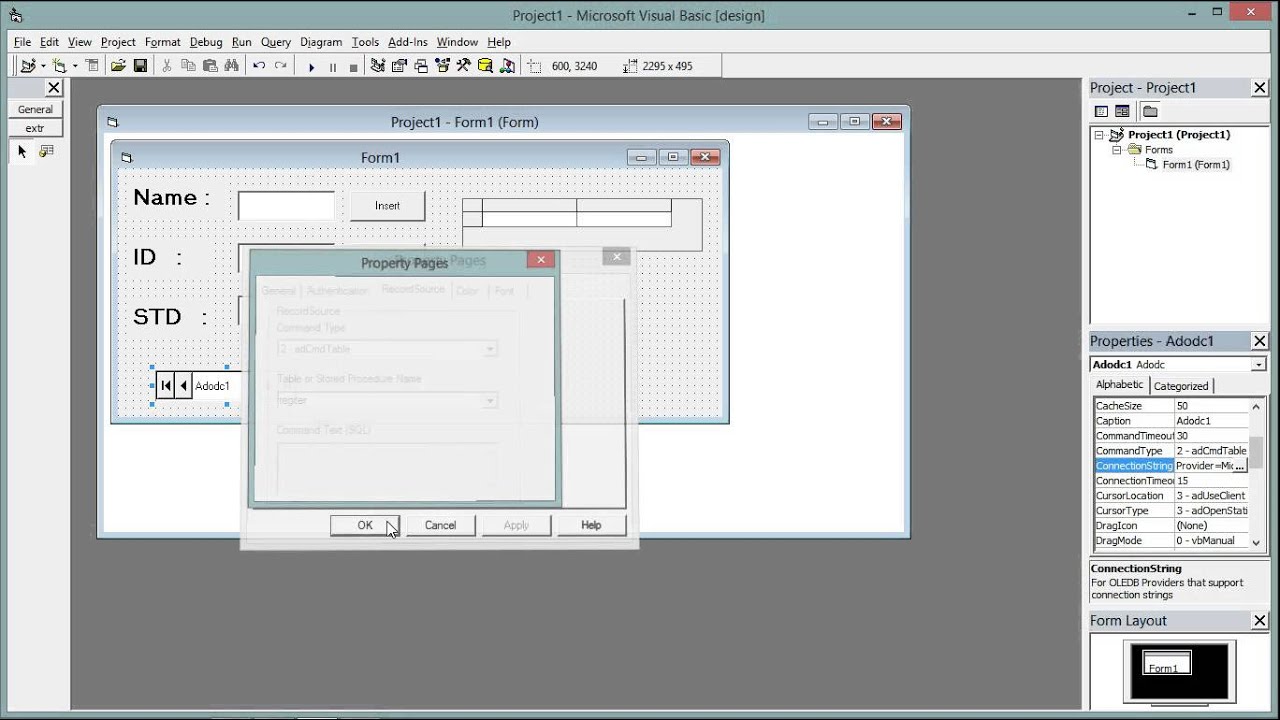
Task: Open the Project menu
Action: pyautogui.click(x=118, y=42)
